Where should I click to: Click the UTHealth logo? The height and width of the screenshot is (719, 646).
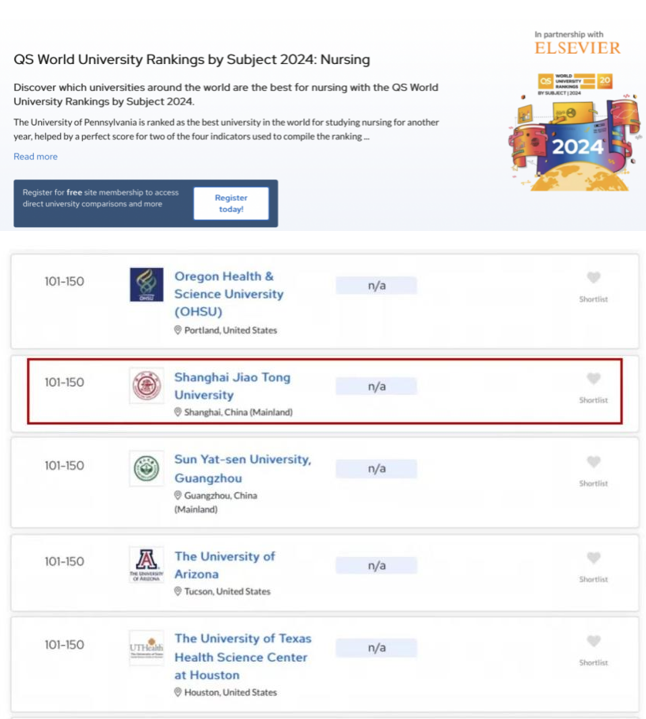tap(146, 648)
